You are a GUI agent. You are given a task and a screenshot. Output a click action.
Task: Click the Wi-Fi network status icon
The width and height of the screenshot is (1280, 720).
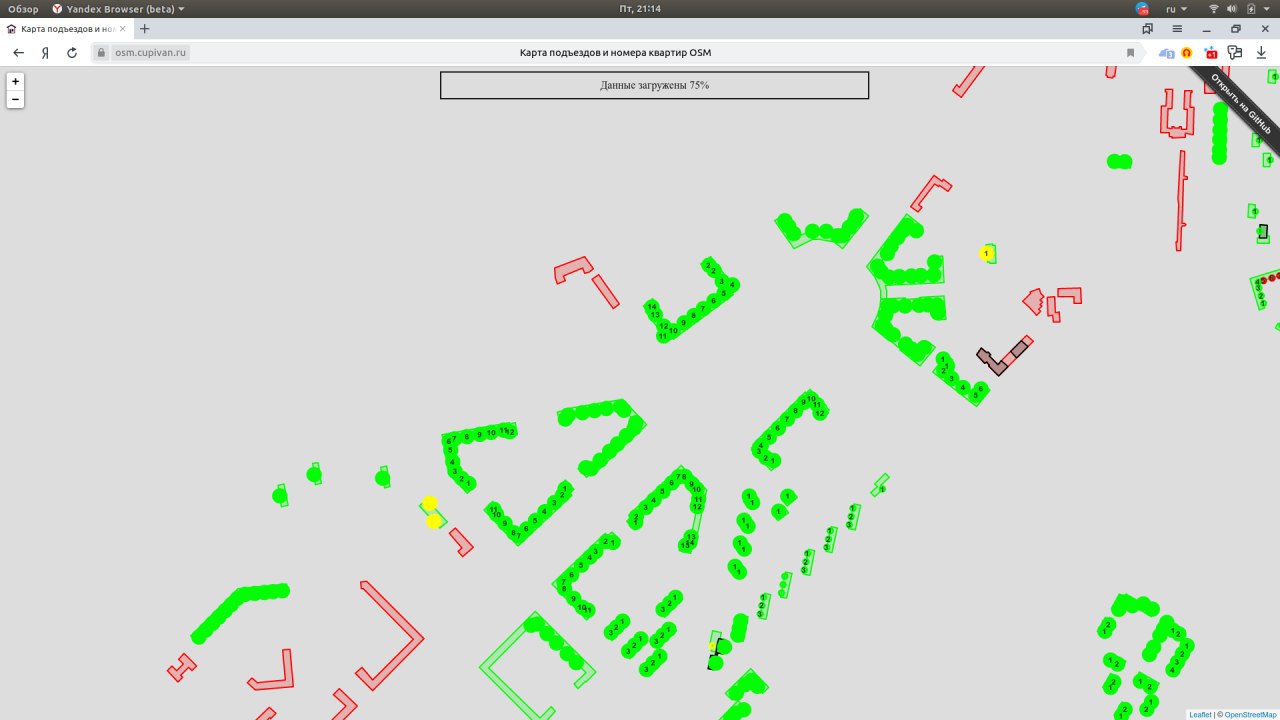[x=1214, y=8]
